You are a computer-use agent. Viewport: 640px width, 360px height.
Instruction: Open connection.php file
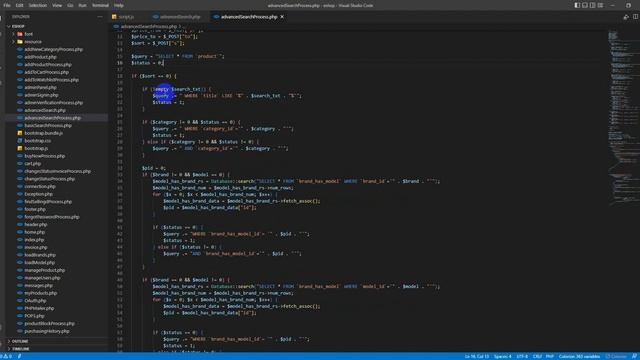tap(40, 187)
